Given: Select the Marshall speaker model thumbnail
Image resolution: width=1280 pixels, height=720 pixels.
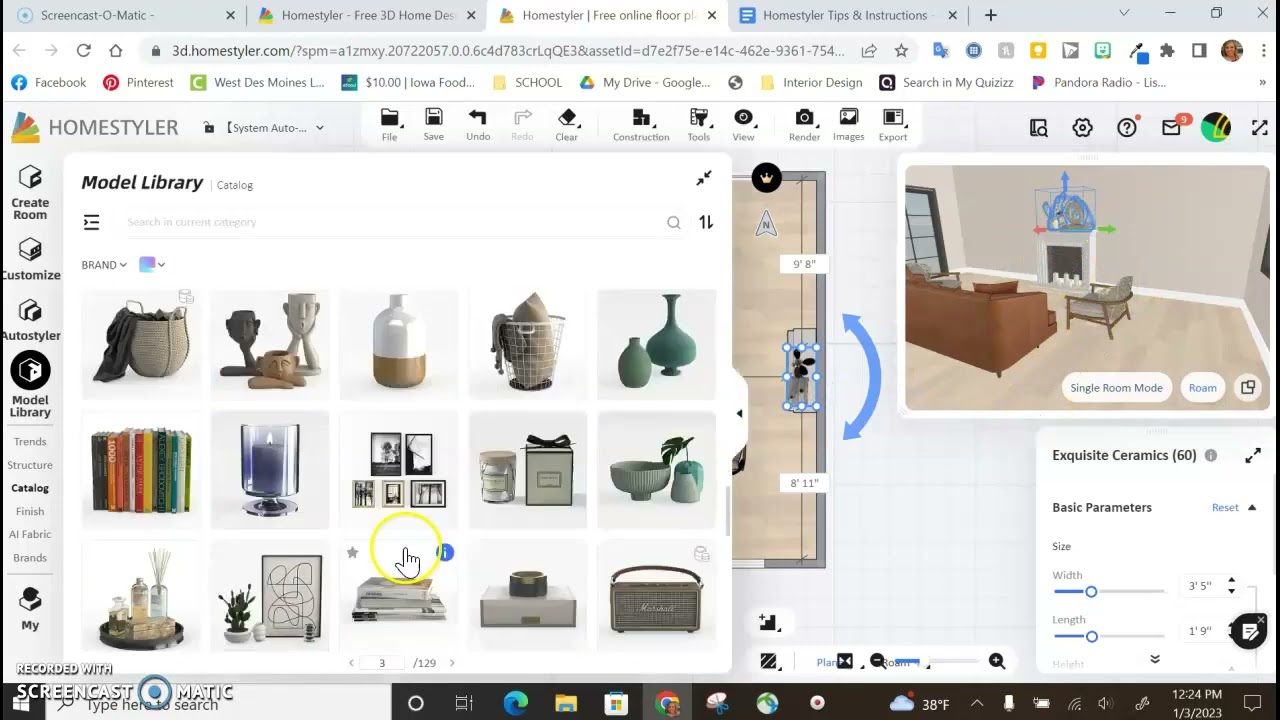Looking at the screenshot, I should (657, 597).
